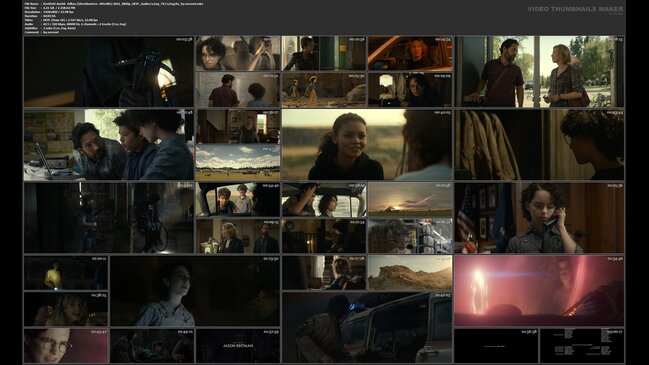The width and height of the screenshot is (649, 365).
Task: Select the File Name line in header
Action: click(x=114, y=4)
